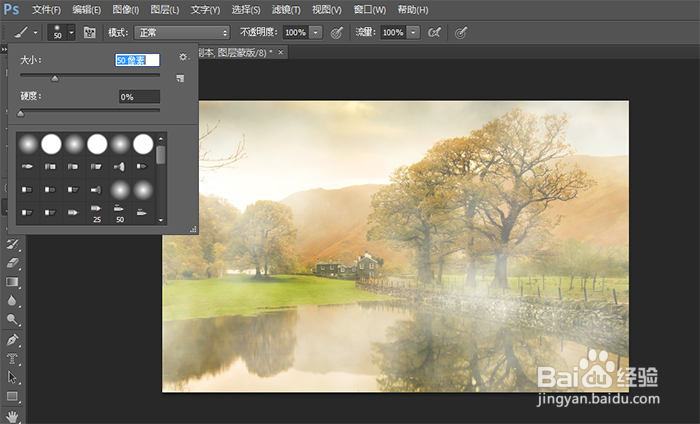This screenshot has width=700, height=424.
Task: Select the Type tool
Action: pyautogui.click(x=12, y=358)
